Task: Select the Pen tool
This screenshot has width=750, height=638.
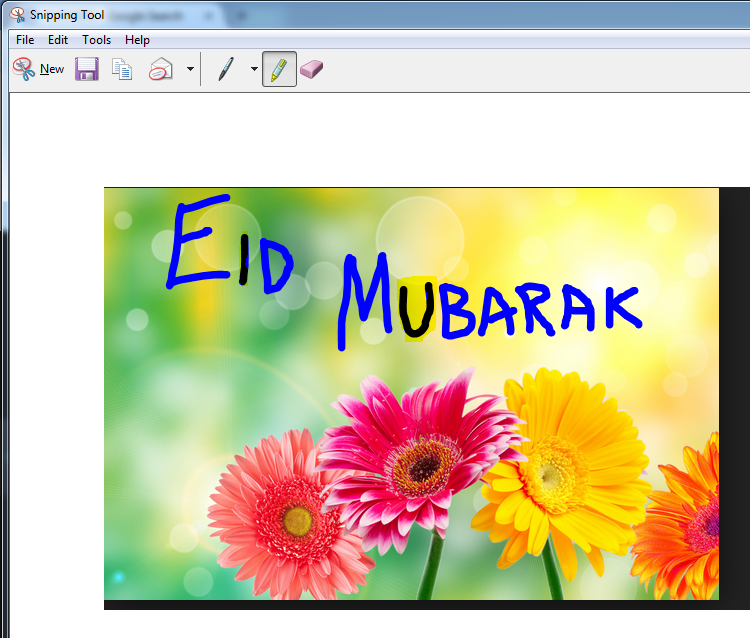Action: (226, 69)
